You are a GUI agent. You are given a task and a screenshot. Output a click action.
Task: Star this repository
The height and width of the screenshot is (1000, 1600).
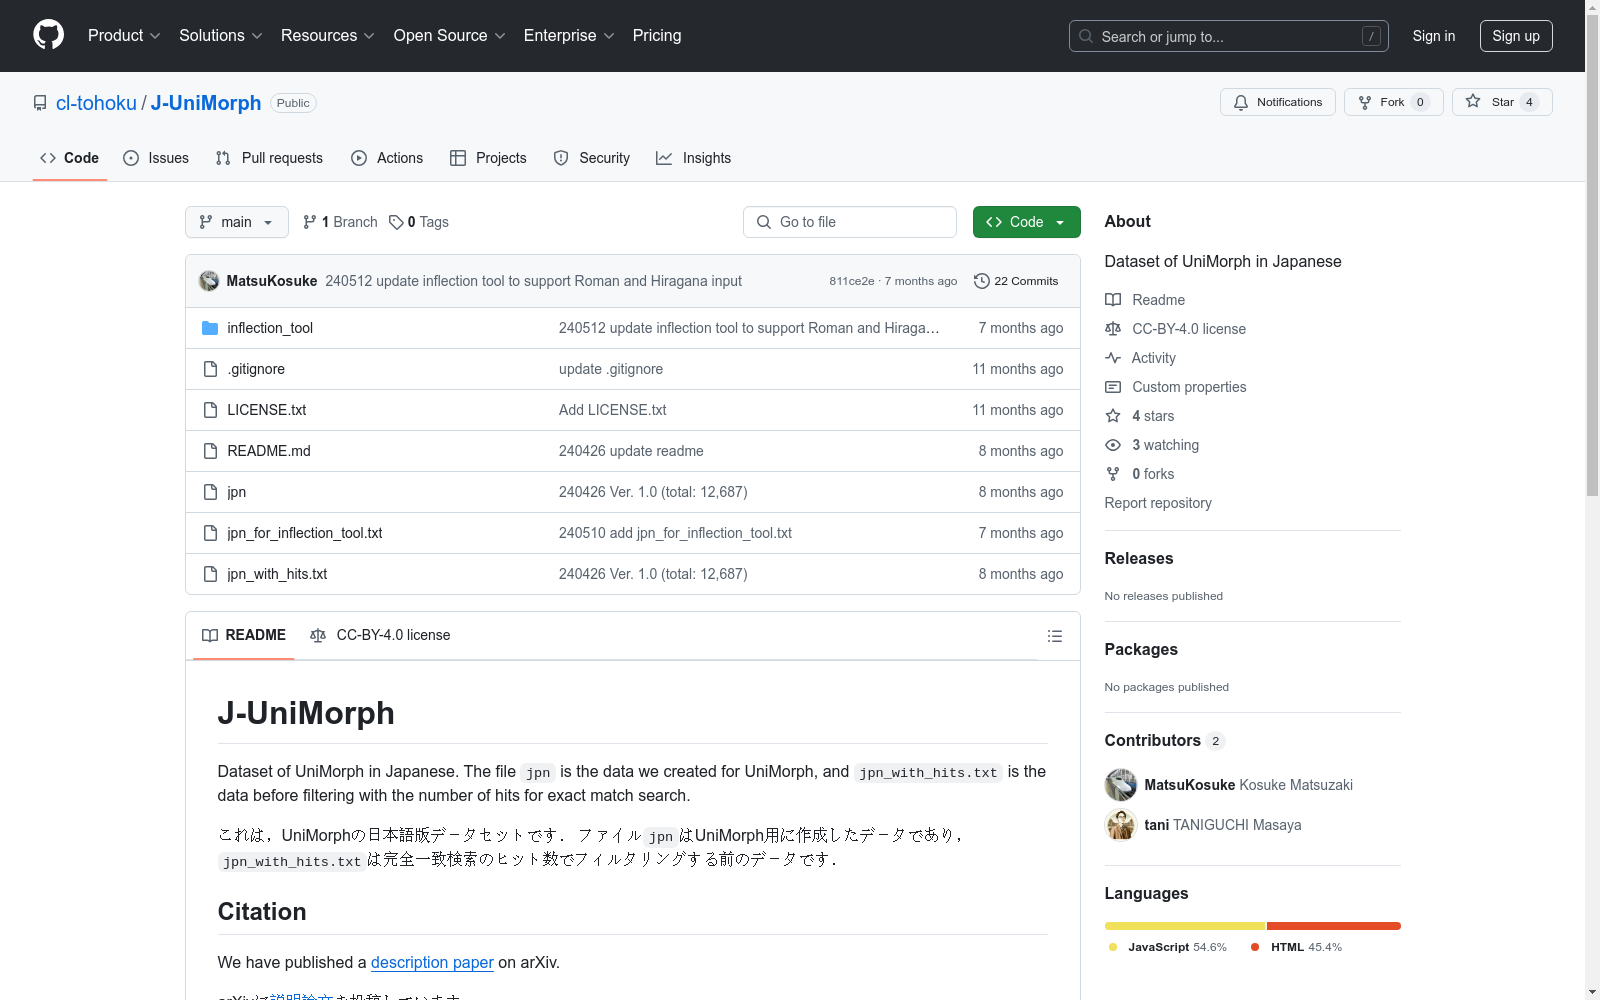[x=1502, y=102]
